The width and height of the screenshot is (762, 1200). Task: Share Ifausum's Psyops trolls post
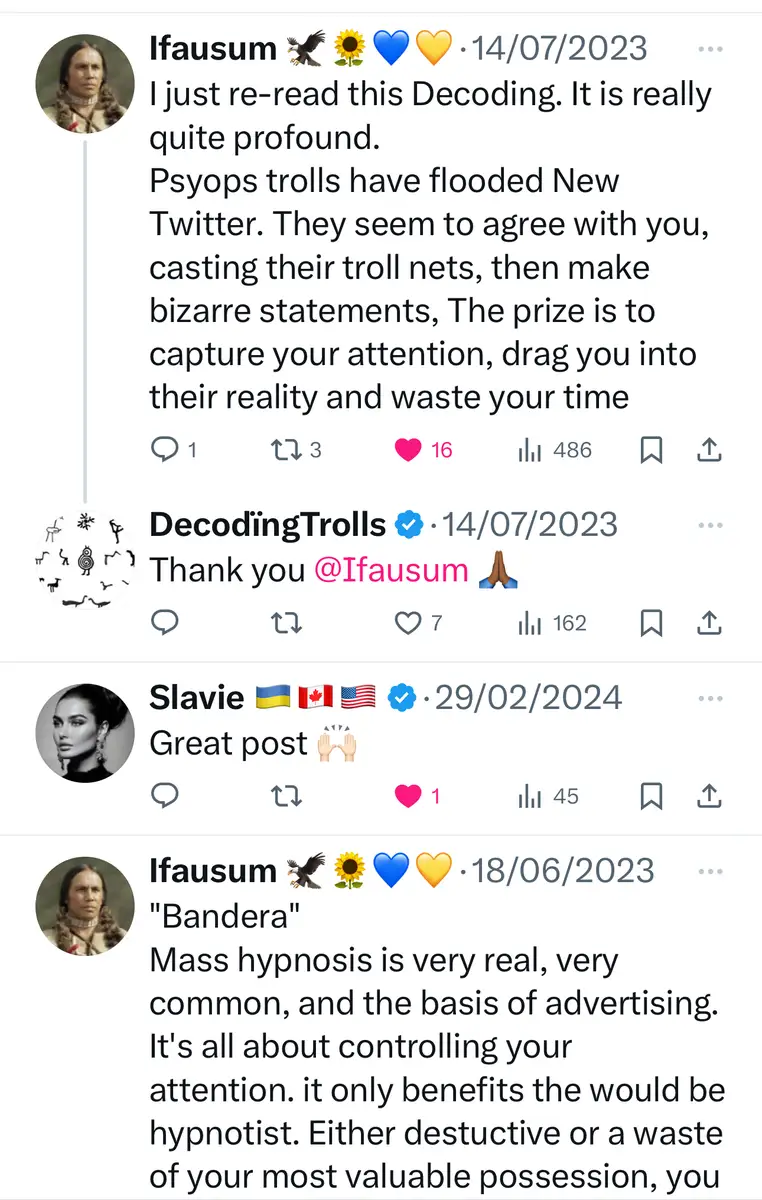click(708, 451)
